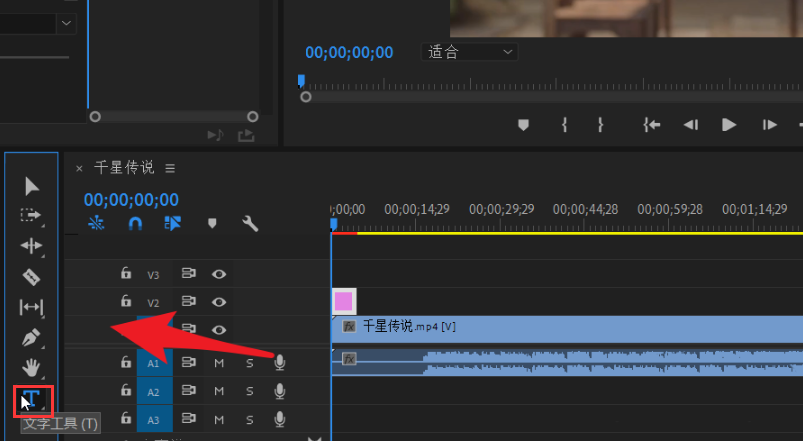Mute the A2 track
Viewport: 803px width, 441px height.
click(219, 391)
